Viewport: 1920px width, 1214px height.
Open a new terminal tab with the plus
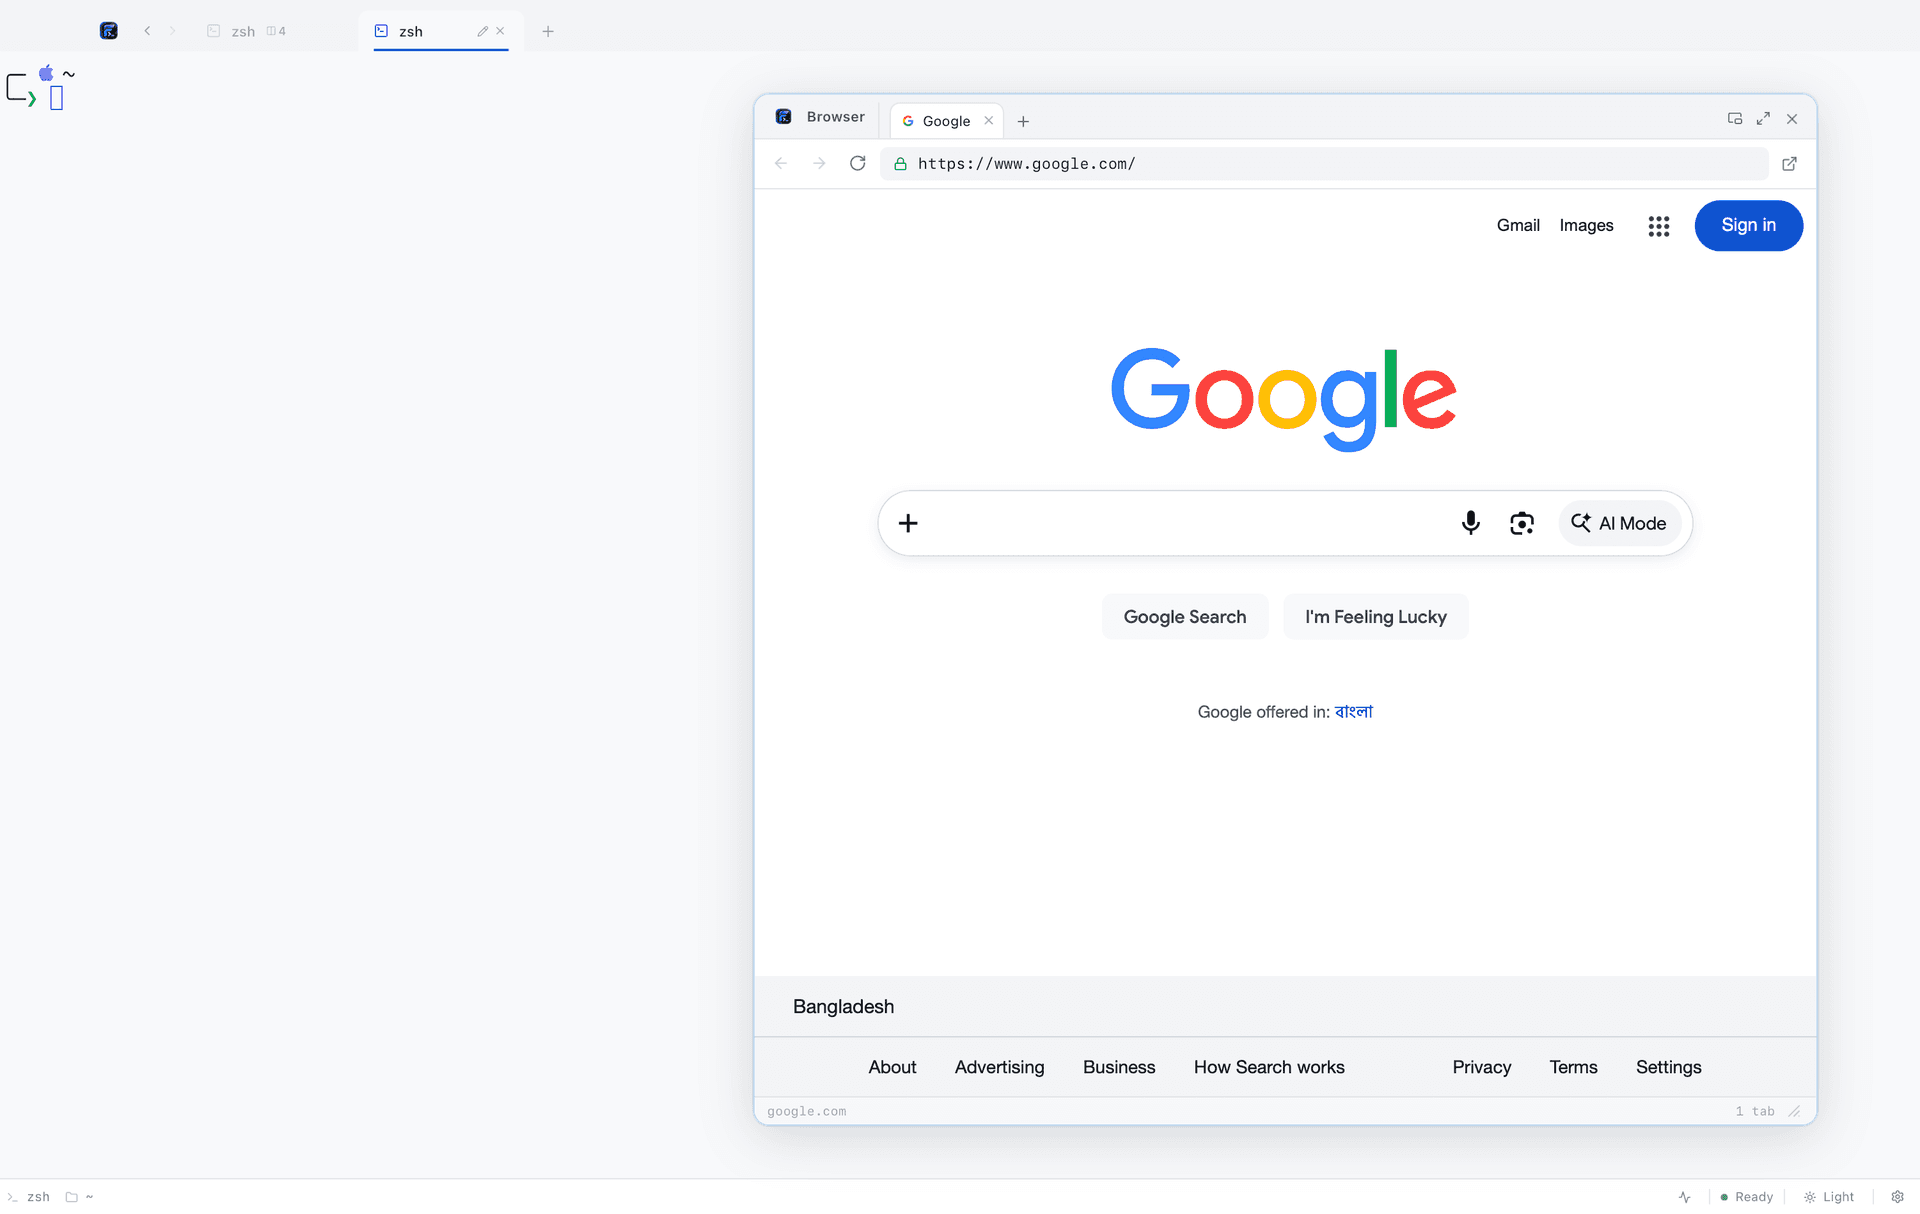point(548,31)
